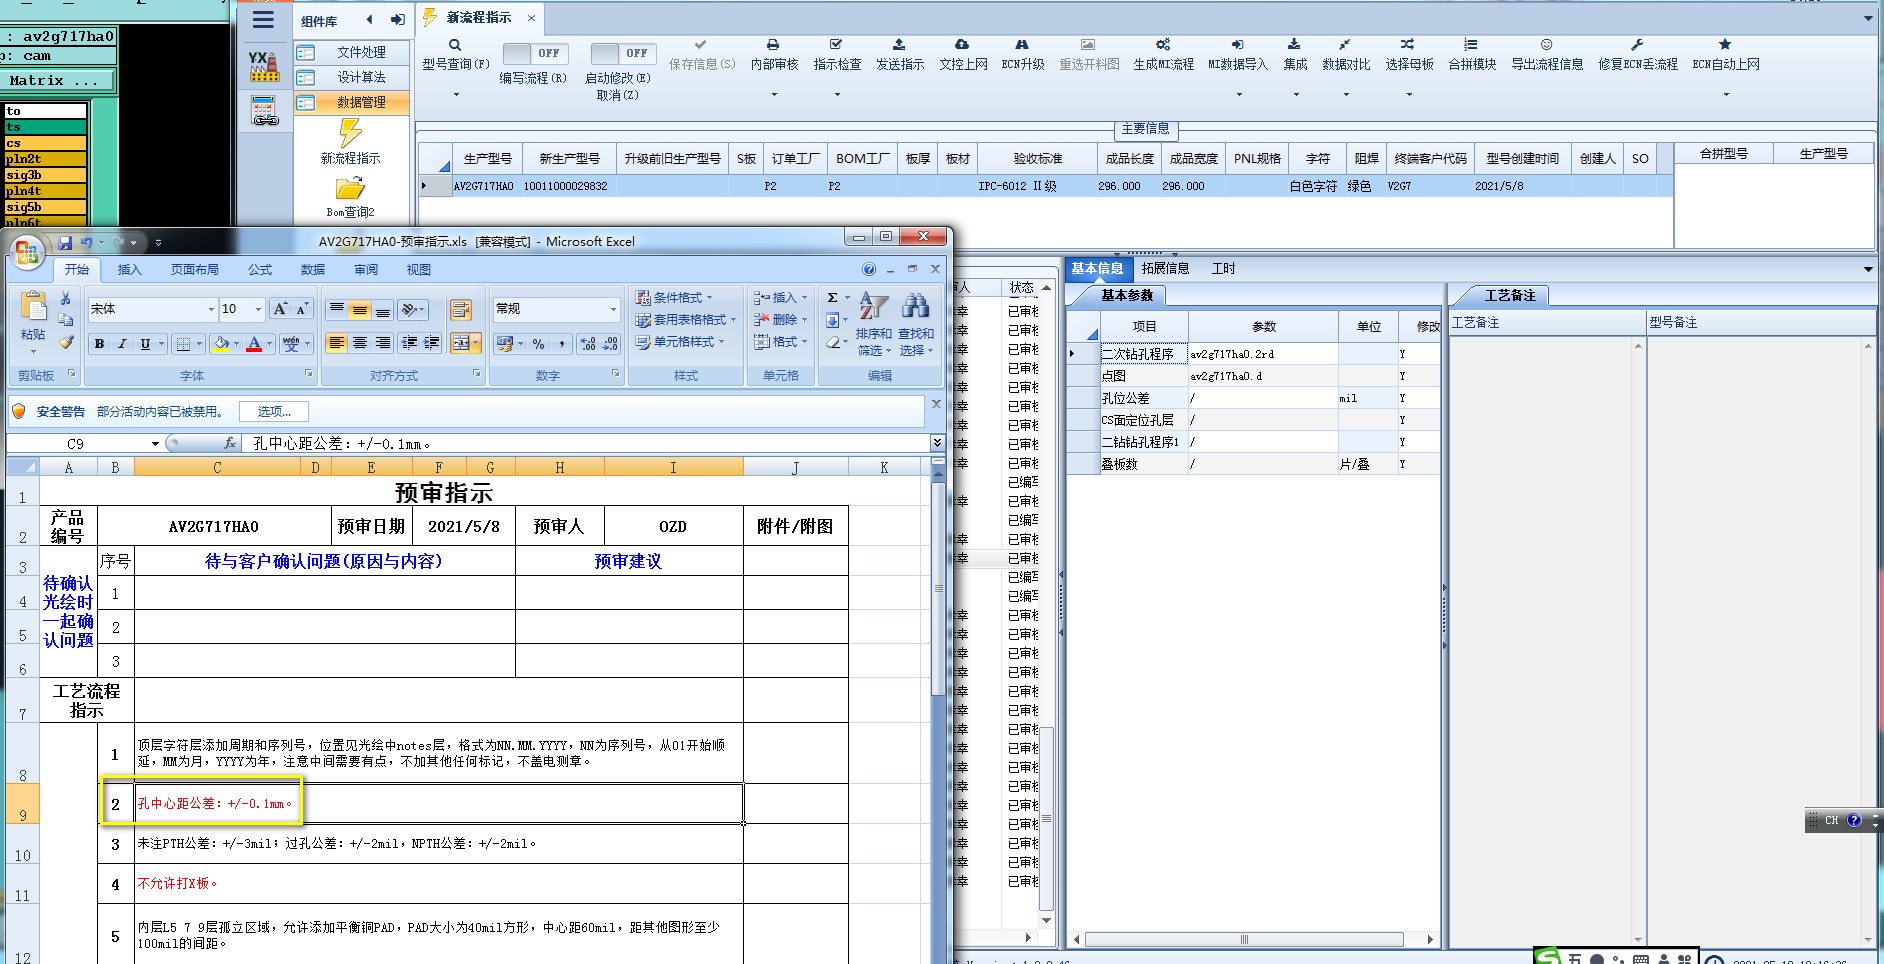
Task: Click pln2t layer in Matrix list
Action: pyautogui.click(x=45, y=159)
